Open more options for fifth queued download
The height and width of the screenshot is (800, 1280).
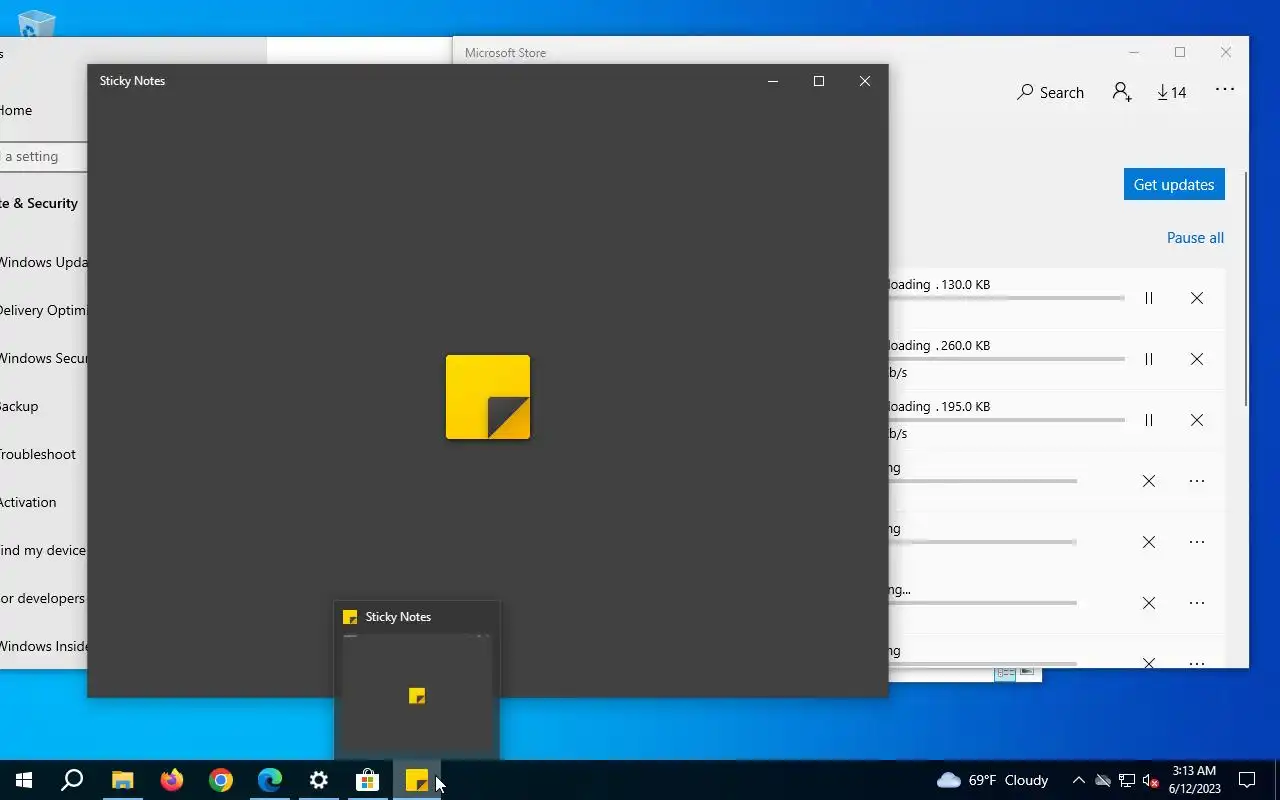click(1197, 542)
